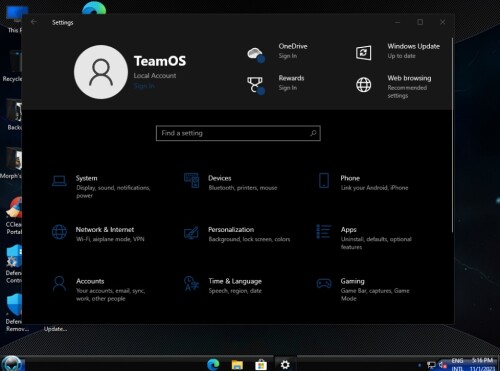The height and width of the screenshot is (371, 500).
Task: Click the search magnifier icon
Action: click(x=313, y=133)
